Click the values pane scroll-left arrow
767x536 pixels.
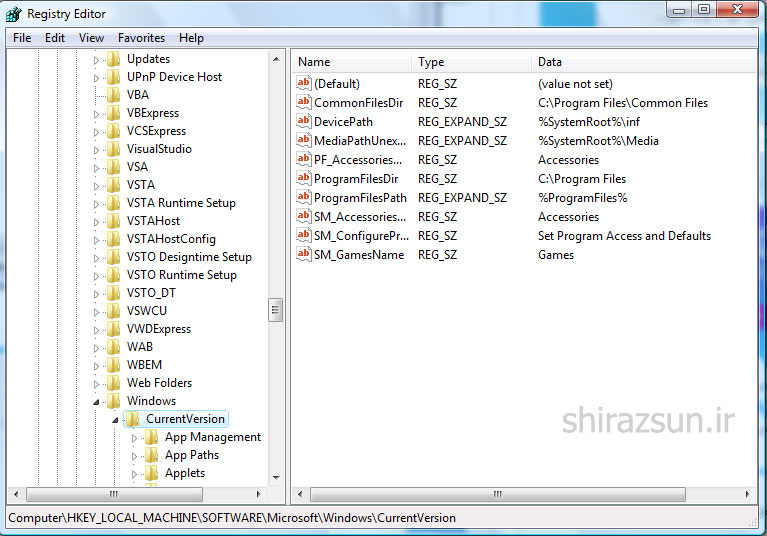[300, 494]
